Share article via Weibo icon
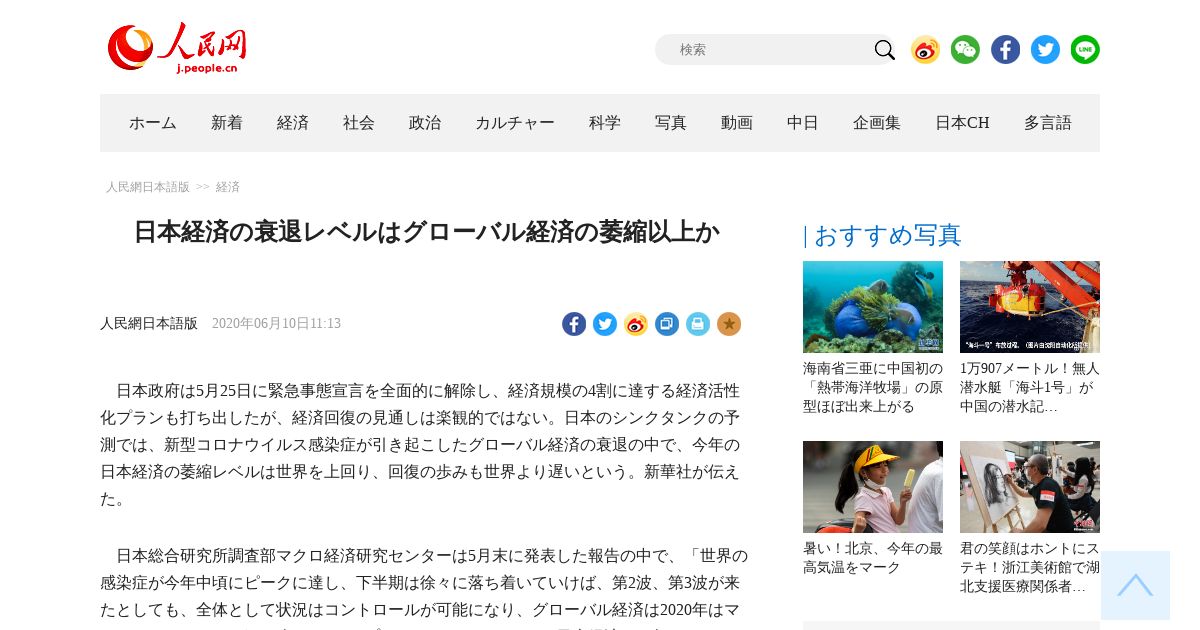1200x630 pixels. tap(636, 324)
